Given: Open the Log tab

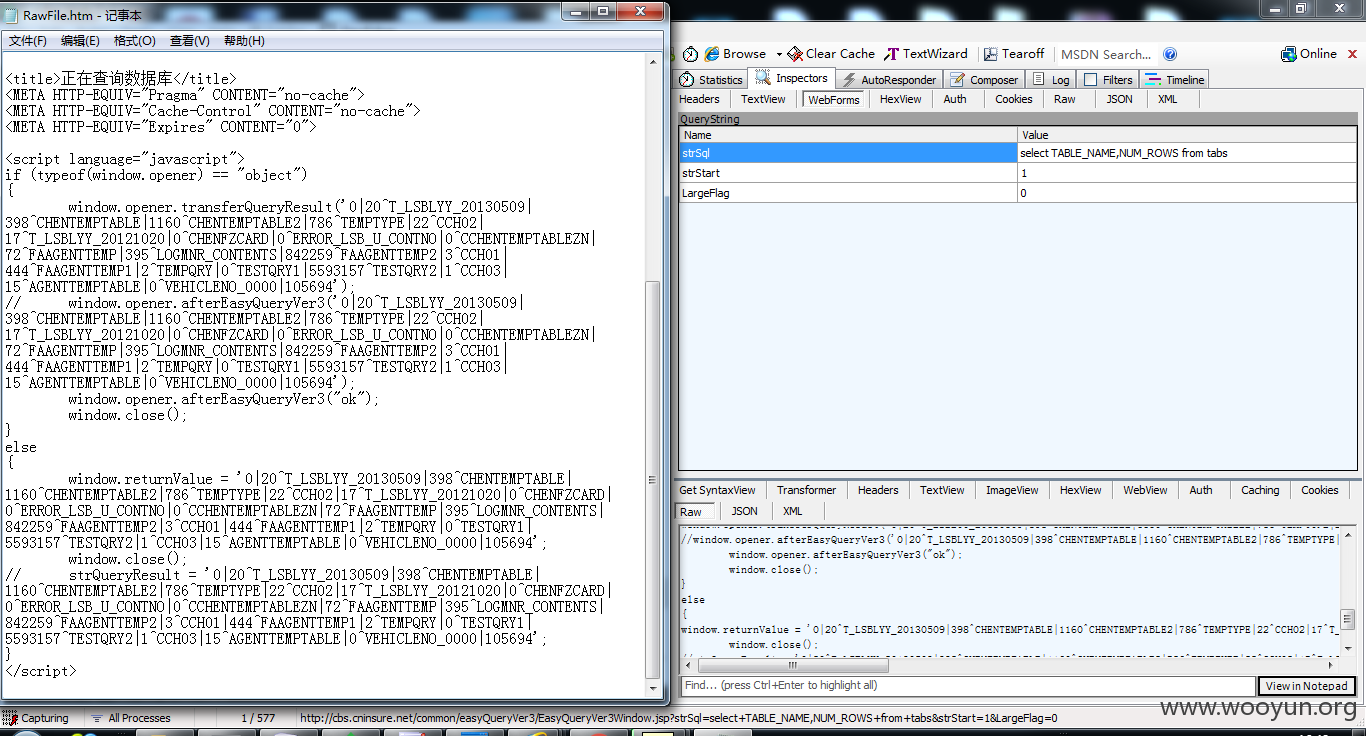Looking at the screenshot, I should (1051, 80).
